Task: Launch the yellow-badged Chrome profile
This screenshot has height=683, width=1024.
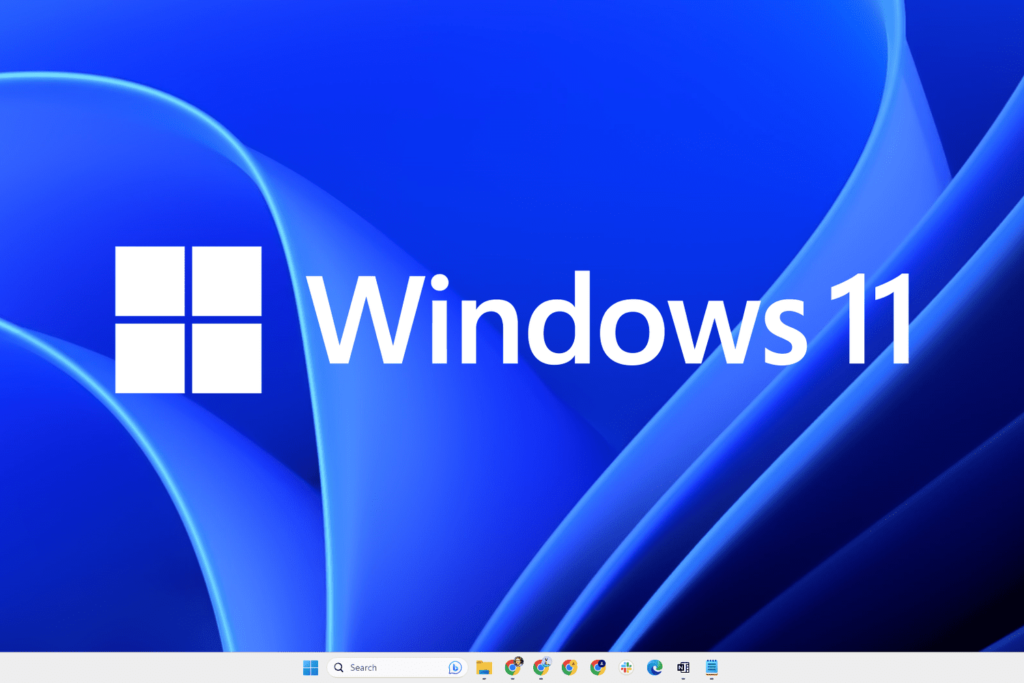Action: (570, 666)
